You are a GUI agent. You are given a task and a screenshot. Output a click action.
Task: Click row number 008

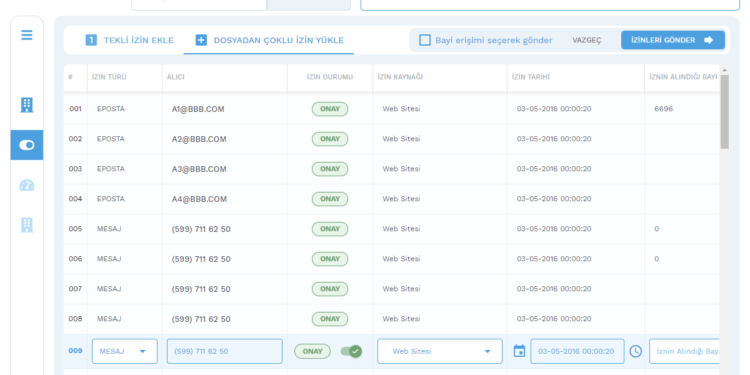pyautogui.click(x=76, y=319)
